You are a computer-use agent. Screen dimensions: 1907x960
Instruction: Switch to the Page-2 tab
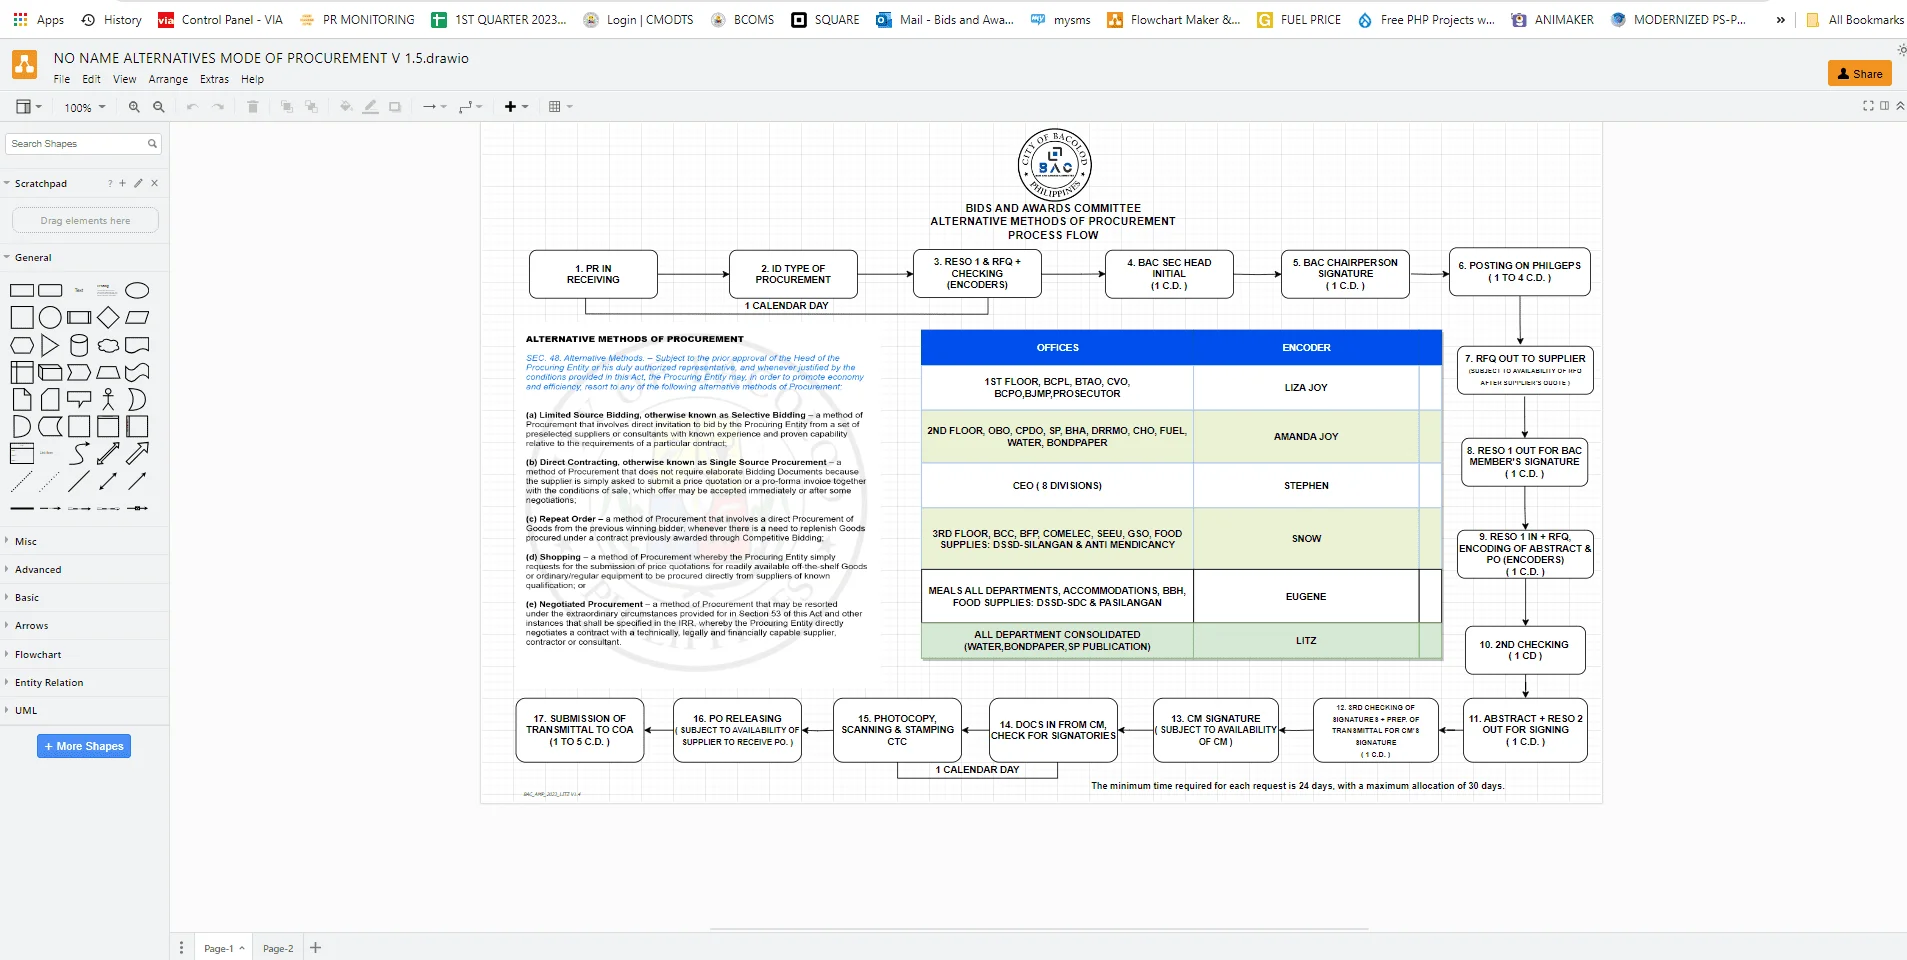[x=278, y=948]
